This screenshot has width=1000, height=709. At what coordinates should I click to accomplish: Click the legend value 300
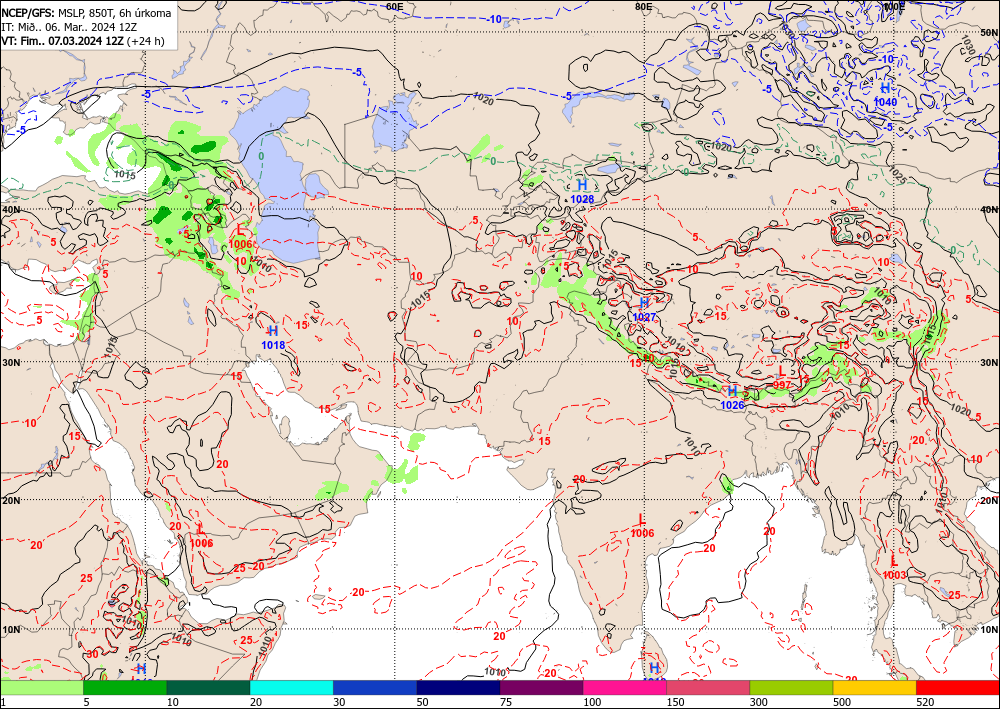(x=758, y=702)
